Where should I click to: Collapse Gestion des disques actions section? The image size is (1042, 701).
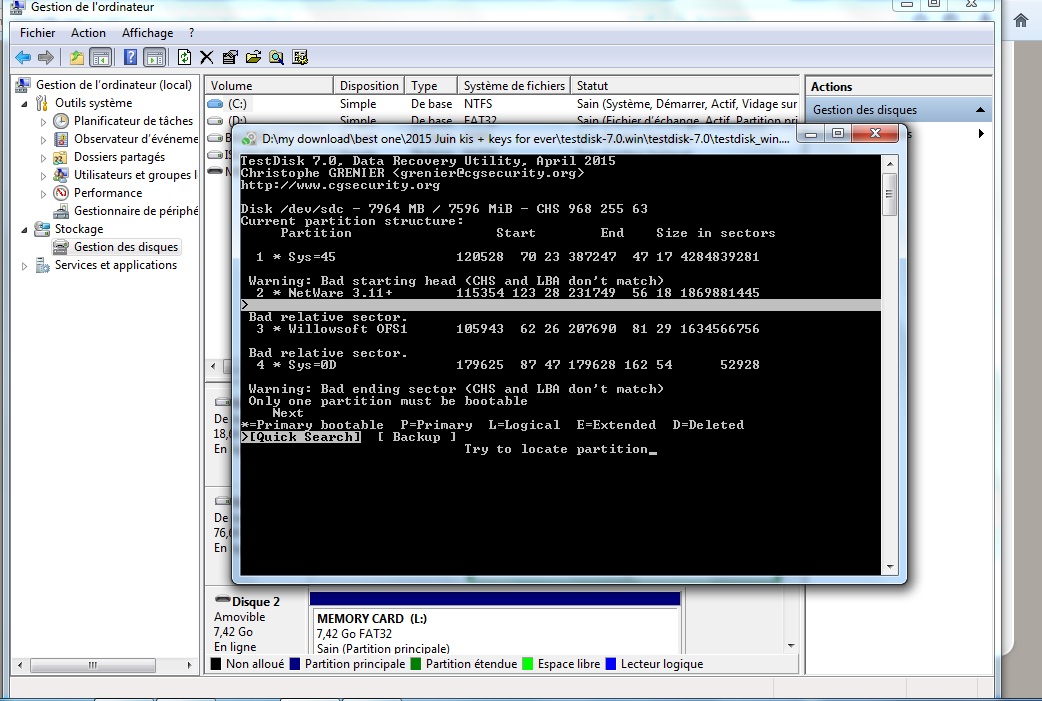coord(980,110)
